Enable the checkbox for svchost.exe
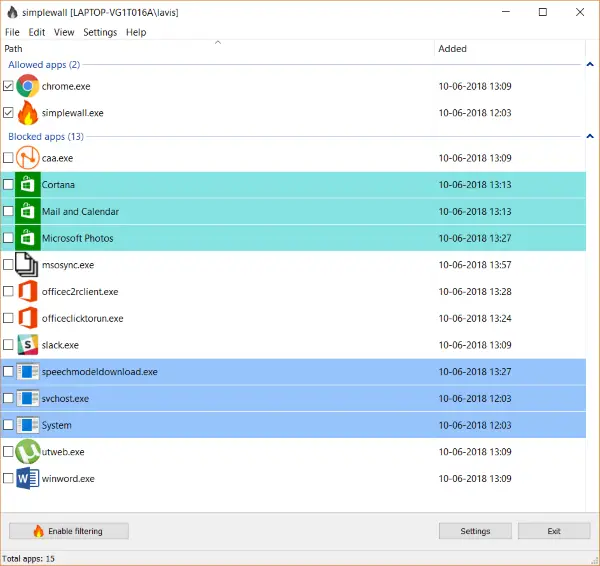The height and width of the screenshot is (566, 600). click(8, 398)
